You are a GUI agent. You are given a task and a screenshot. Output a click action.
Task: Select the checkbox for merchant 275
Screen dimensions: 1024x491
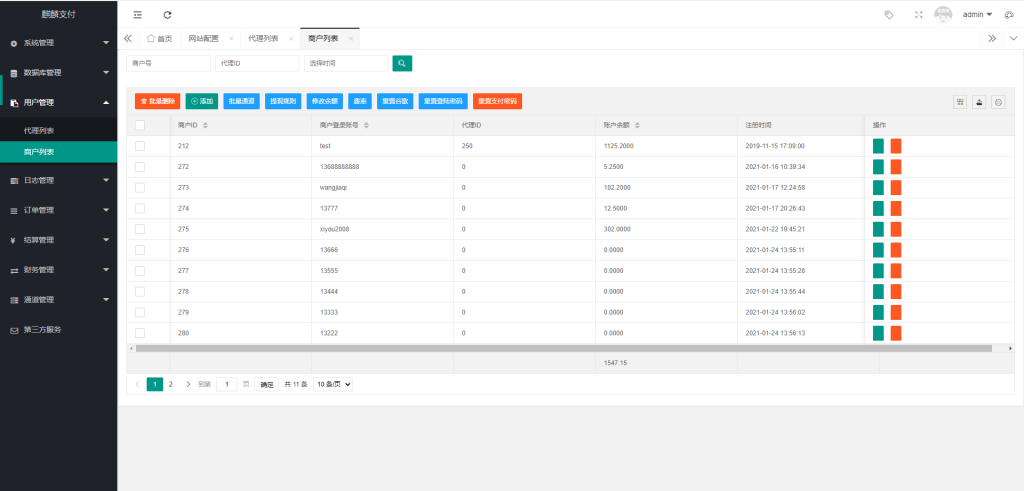tap(140, 228)
